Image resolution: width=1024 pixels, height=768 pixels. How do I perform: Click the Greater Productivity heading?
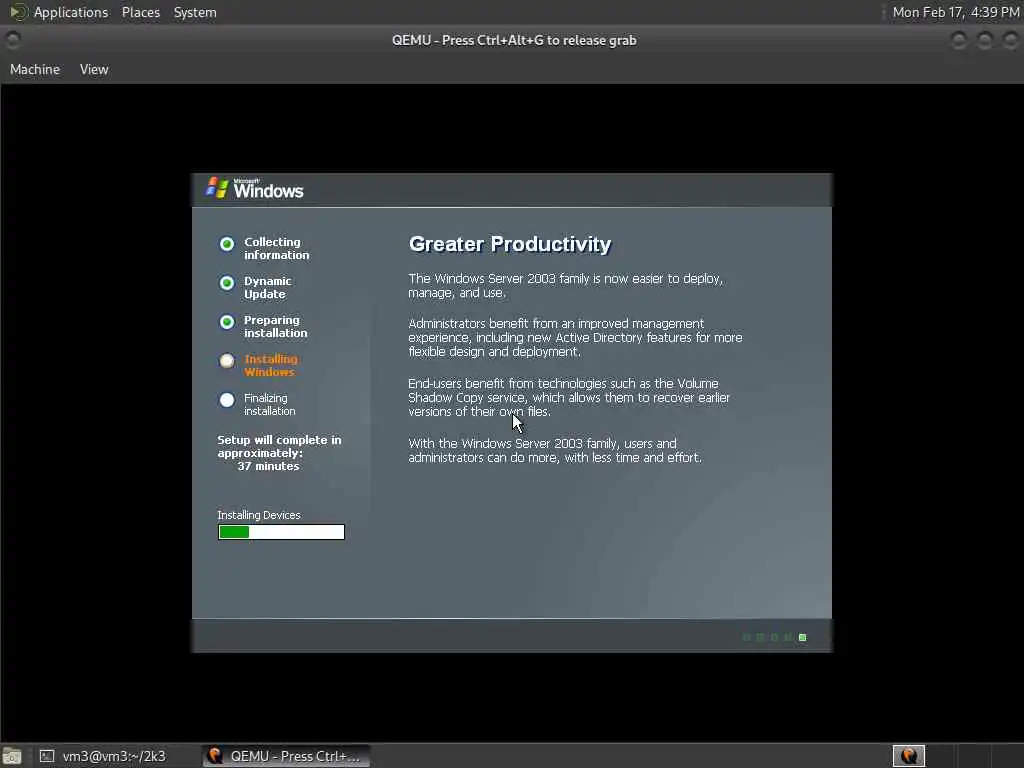[x=510, y=244]
